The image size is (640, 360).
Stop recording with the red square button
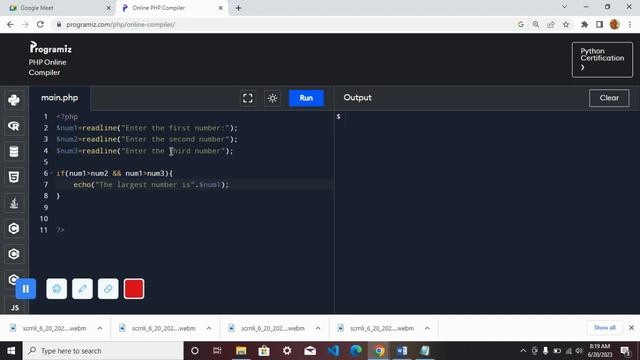click(x=134, y=289)
